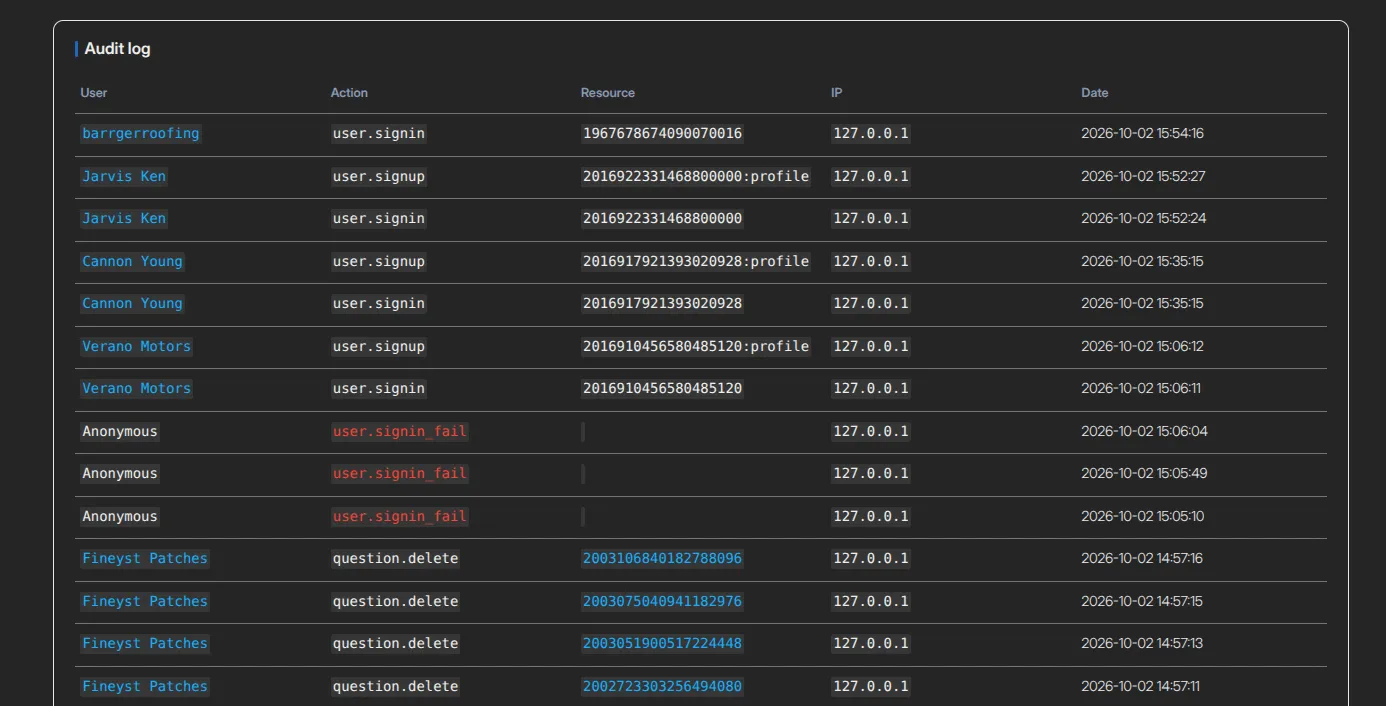Image resolution: width=1386 pixels, height=706 pixels.
Task: Click Fineyst Patches in the 14:57:15 row
Action: click(x=145, y=601)
